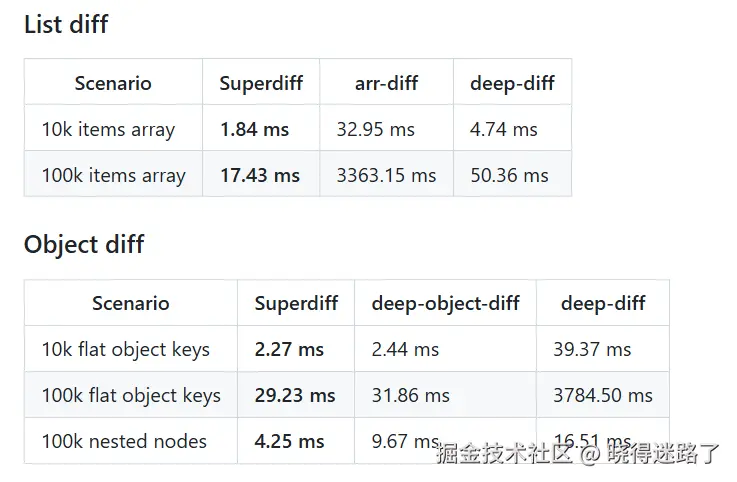Screen dimensions: 737x482
Task: Click the "Object diff" heading
Action: 84,244
